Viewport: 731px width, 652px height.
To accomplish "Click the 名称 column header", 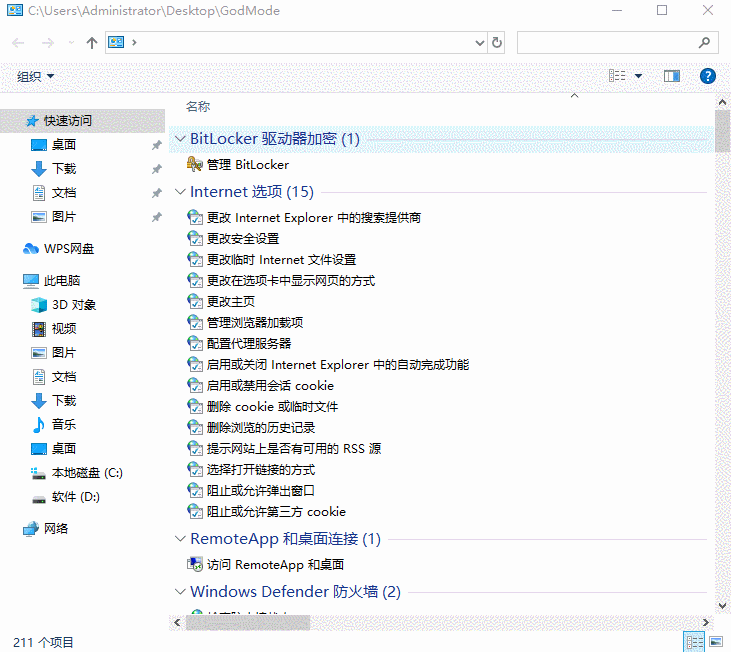I will [x=198, y=107].
